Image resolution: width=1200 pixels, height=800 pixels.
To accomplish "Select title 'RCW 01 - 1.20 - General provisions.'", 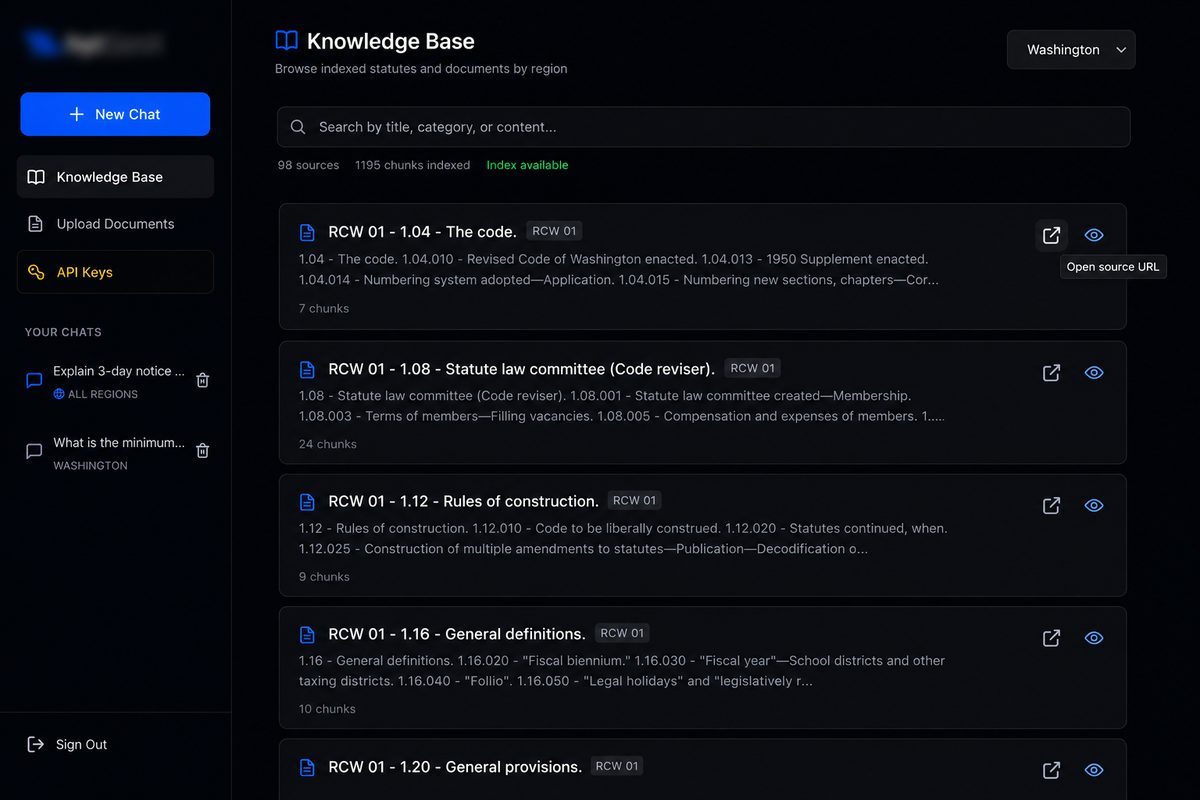I will coord(455,767).
